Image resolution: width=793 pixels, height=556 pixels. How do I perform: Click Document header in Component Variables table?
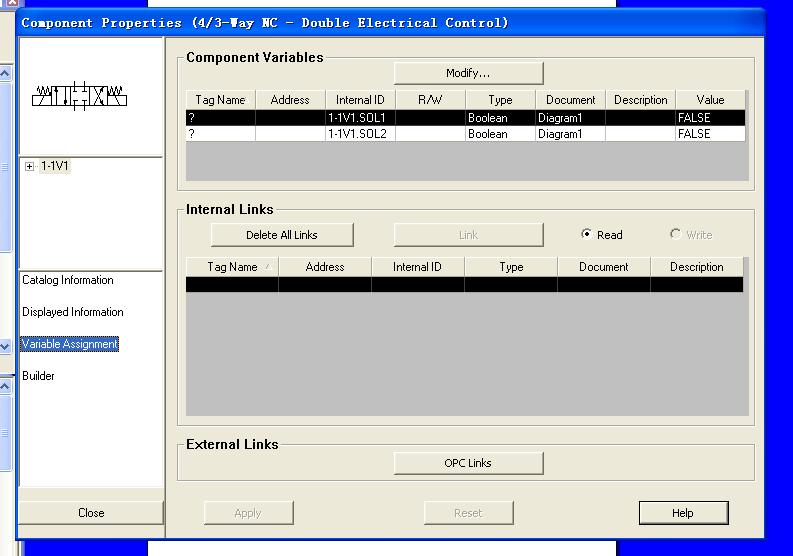(570, 100)
